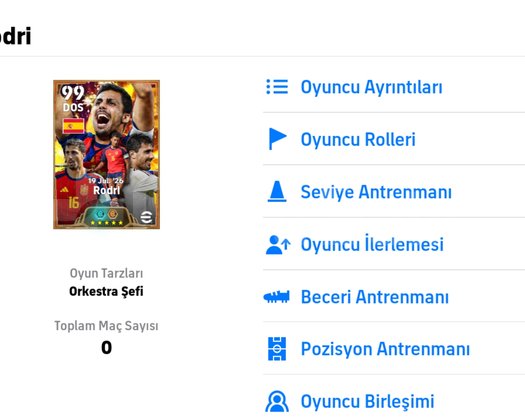
Task: Tap the Rodri player card image
Action: click(106, 154)
